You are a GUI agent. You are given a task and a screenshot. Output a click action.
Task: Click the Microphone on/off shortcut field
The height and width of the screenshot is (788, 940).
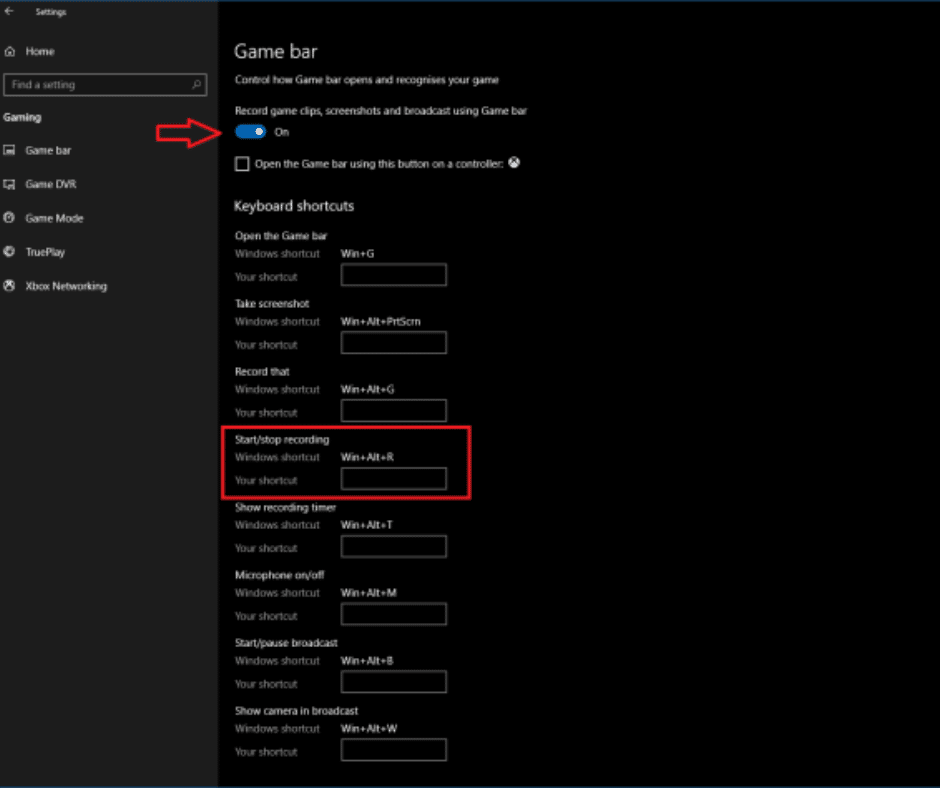[x=393, y=615]
